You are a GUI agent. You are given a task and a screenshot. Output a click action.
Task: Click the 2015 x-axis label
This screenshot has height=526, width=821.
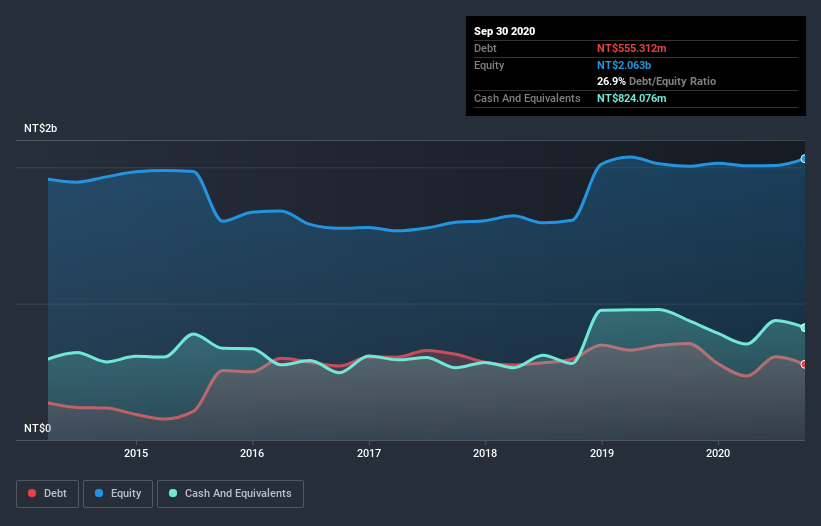click(x=136, y=453)
